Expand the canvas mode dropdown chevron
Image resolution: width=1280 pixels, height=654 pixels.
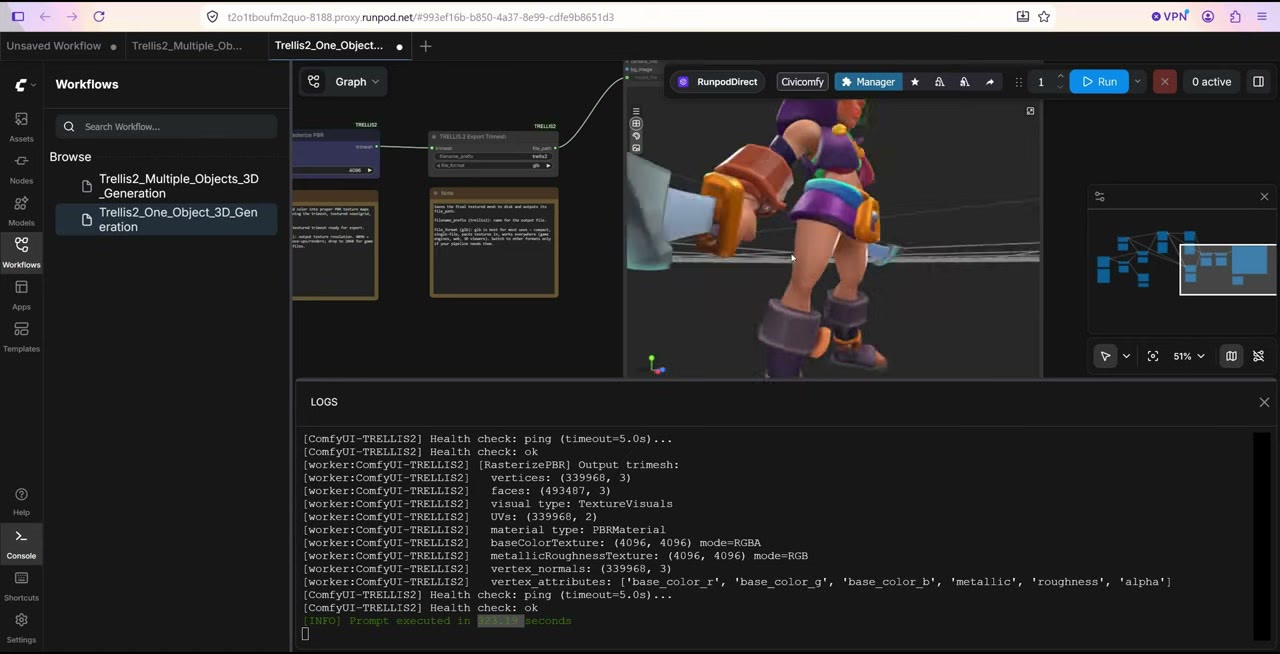click(x=1126, y=356)
